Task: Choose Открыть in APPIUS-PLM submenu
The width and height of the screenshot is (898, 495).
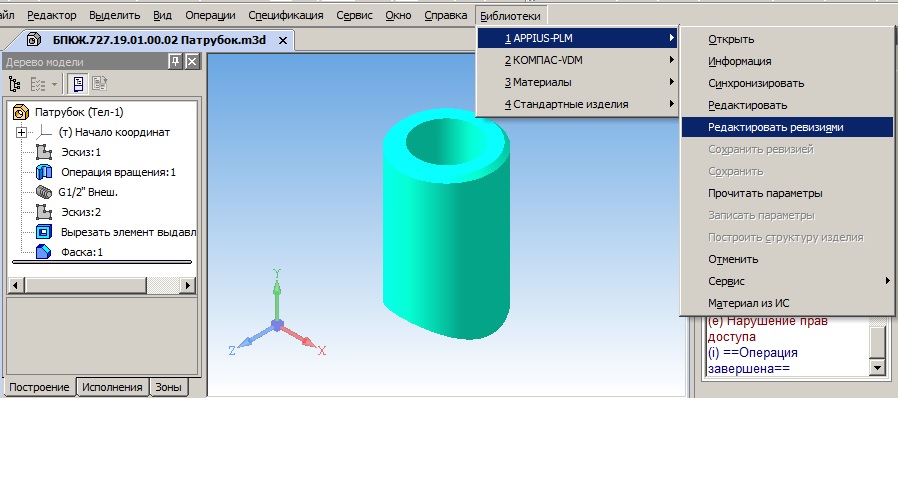Action: (787, 39)
